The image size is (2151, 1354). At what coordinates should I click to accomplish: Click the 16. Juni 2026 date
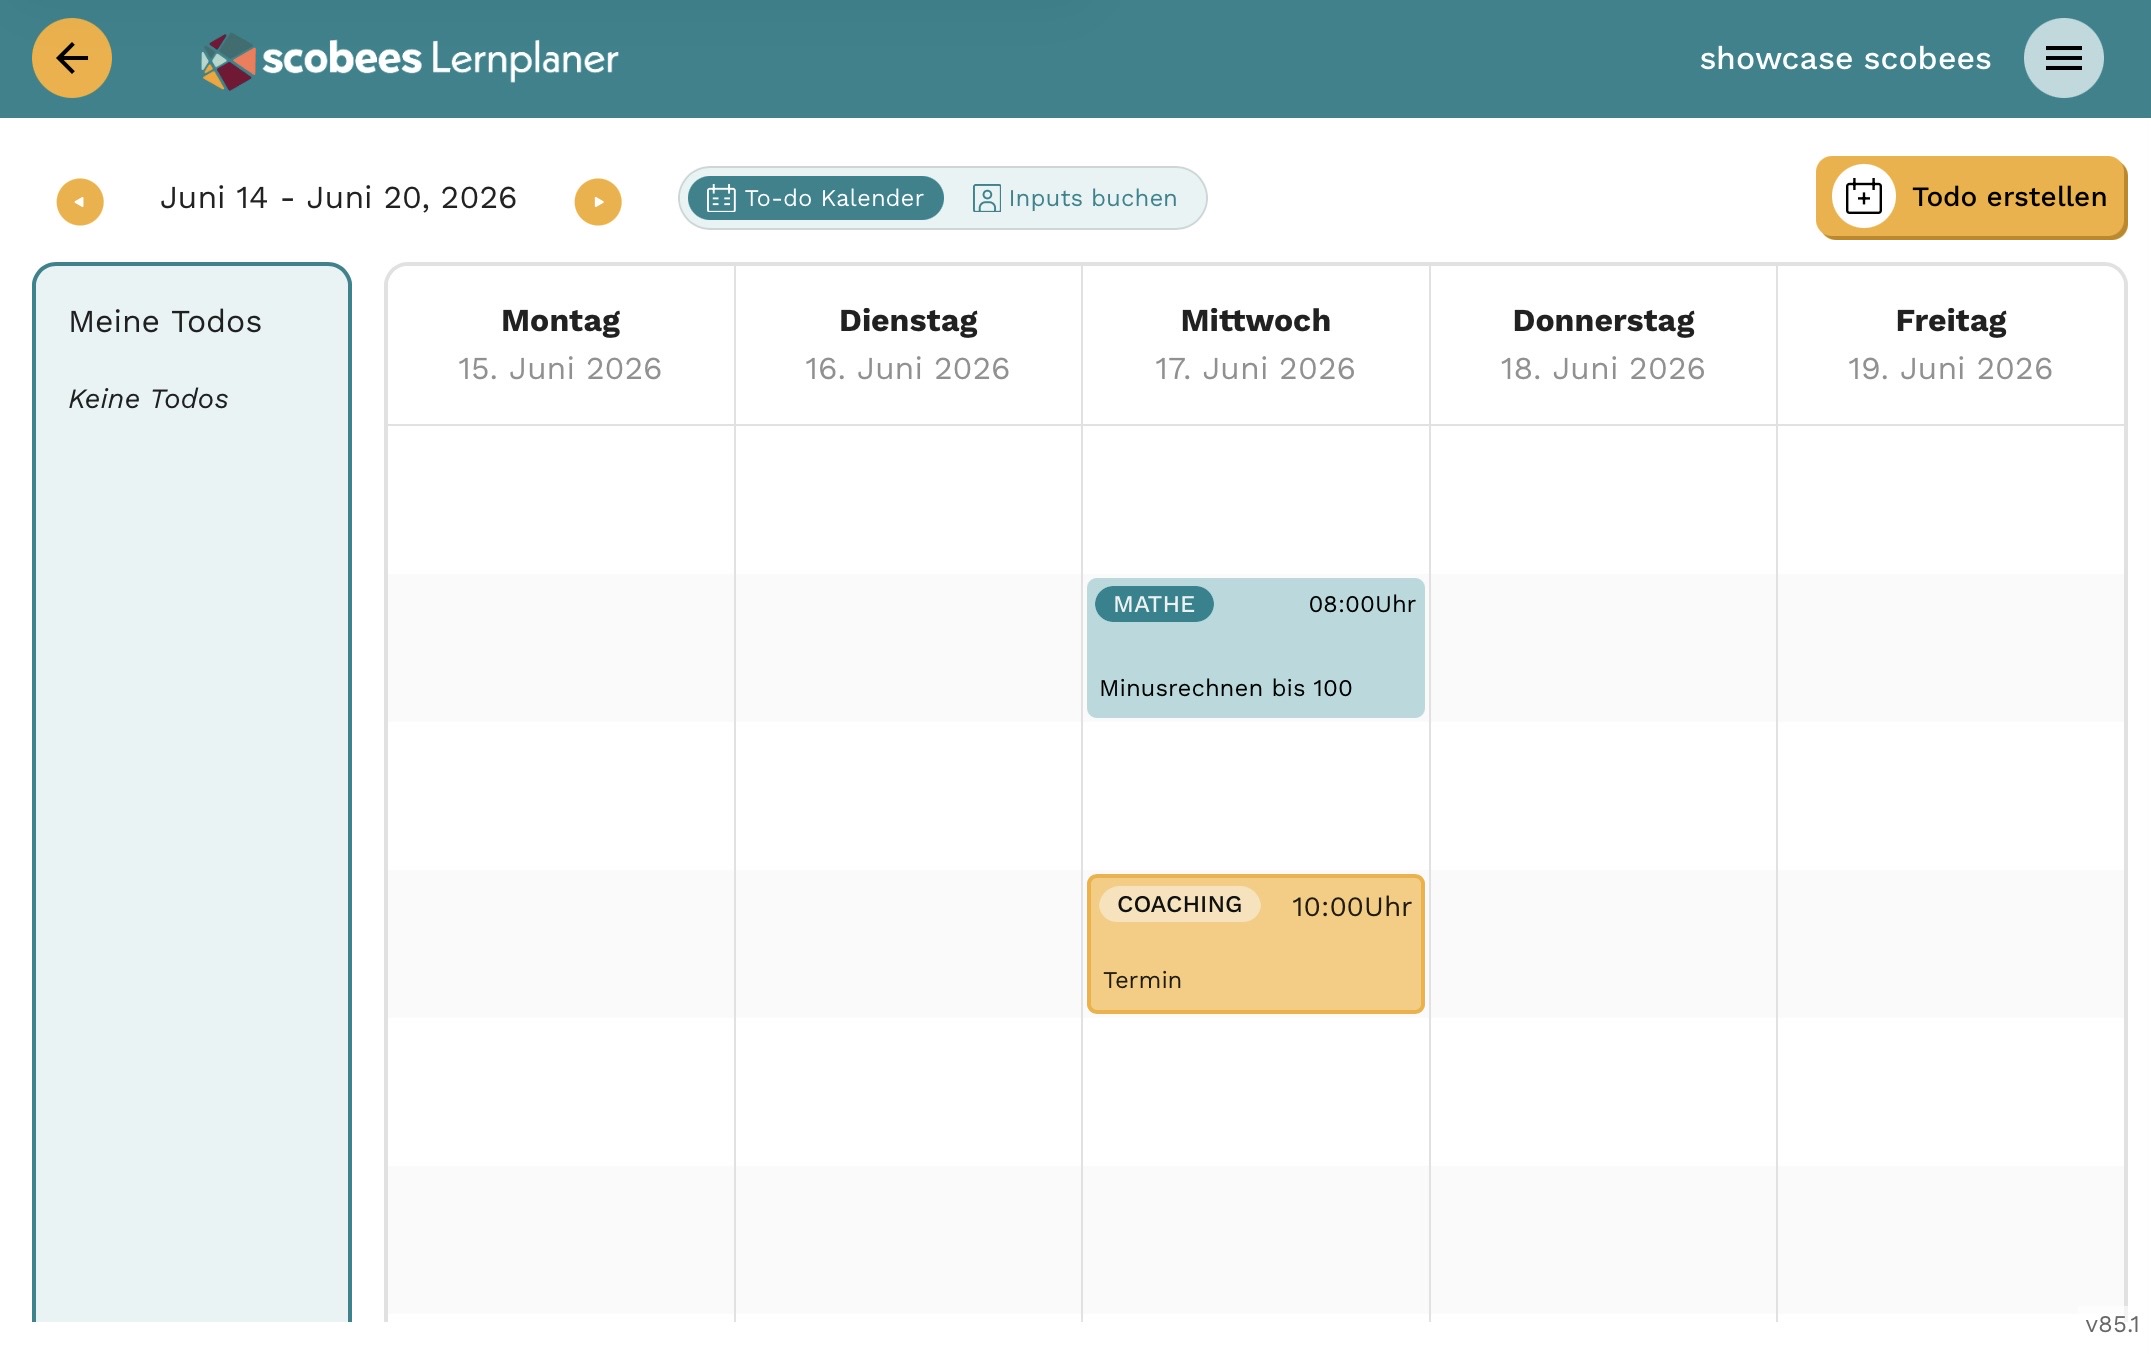908,369
